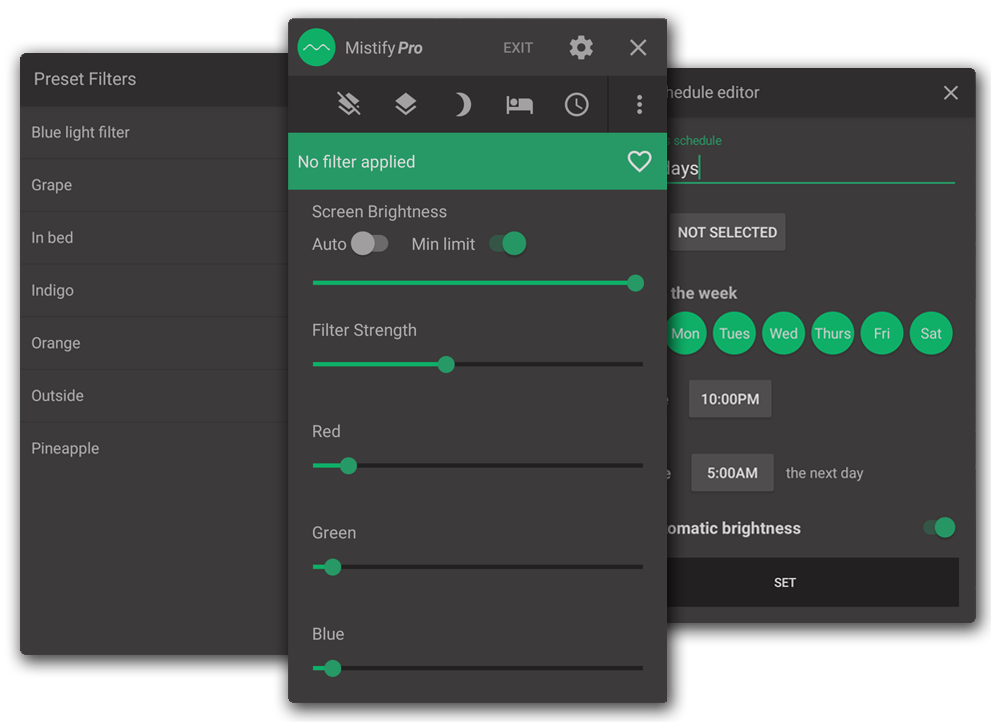Toggle automatic brightness in schedule editor
Viewport: 991px width, 722px height.
click(x=939, y=527)
